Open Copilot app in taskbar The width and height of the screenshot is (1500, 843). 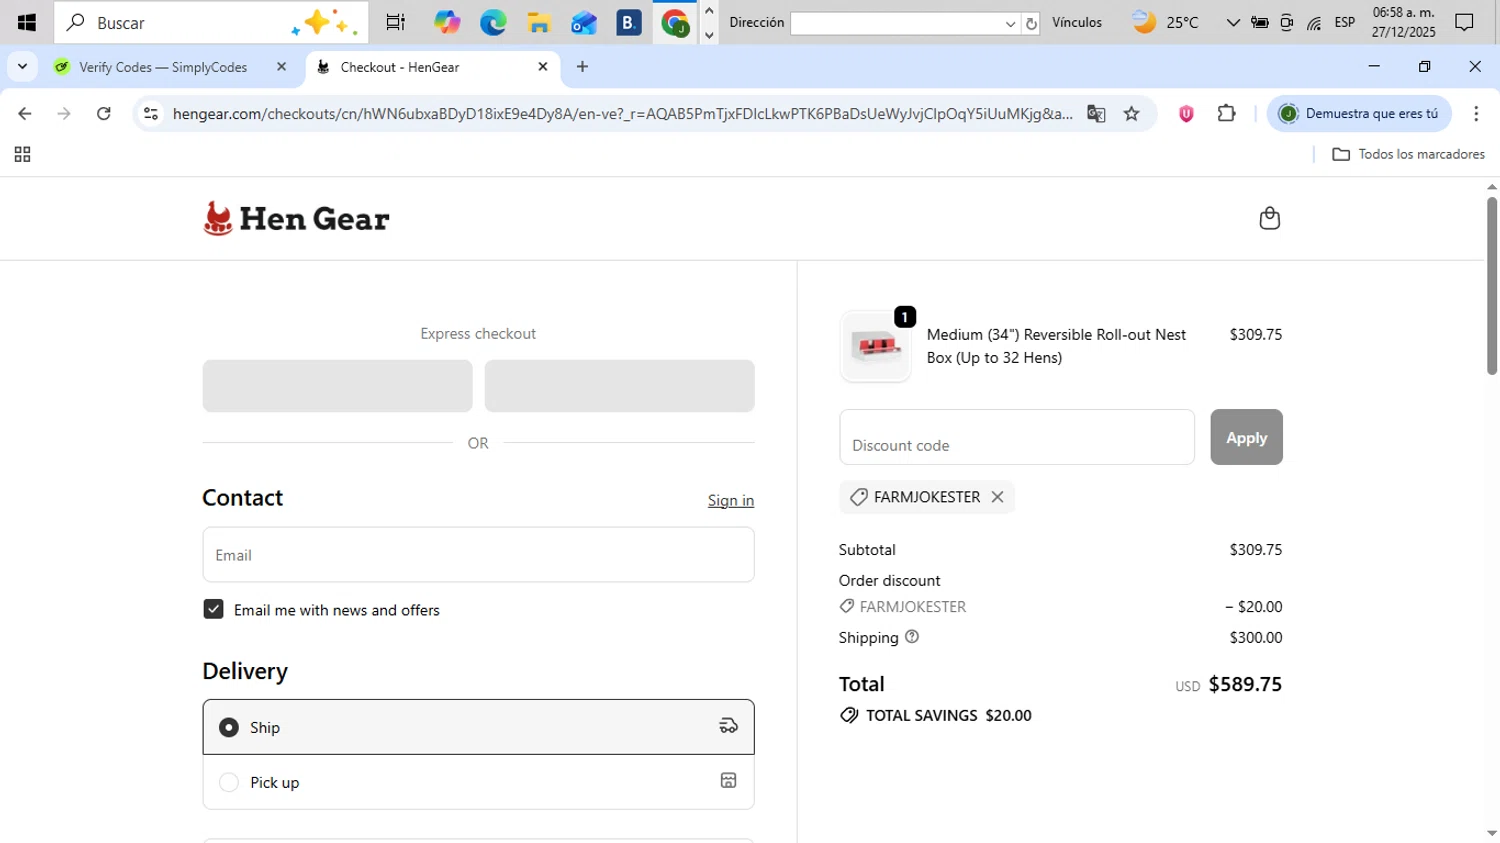(x=447, y=22)
